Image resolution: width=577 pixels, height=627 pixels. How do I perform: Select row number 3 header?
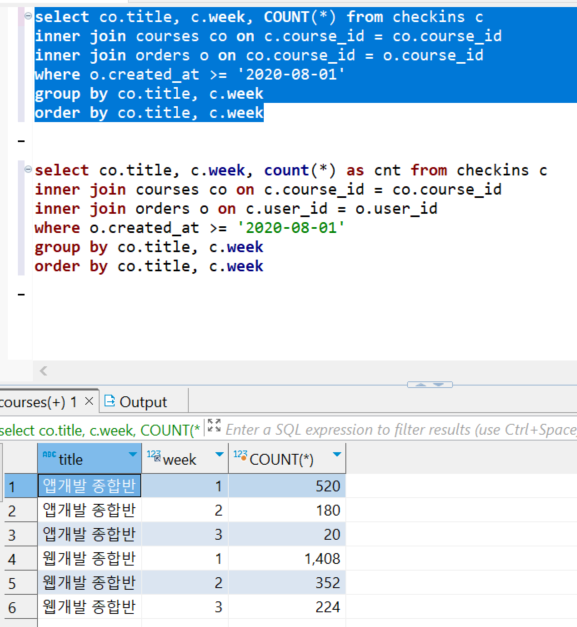click(21, 534)
